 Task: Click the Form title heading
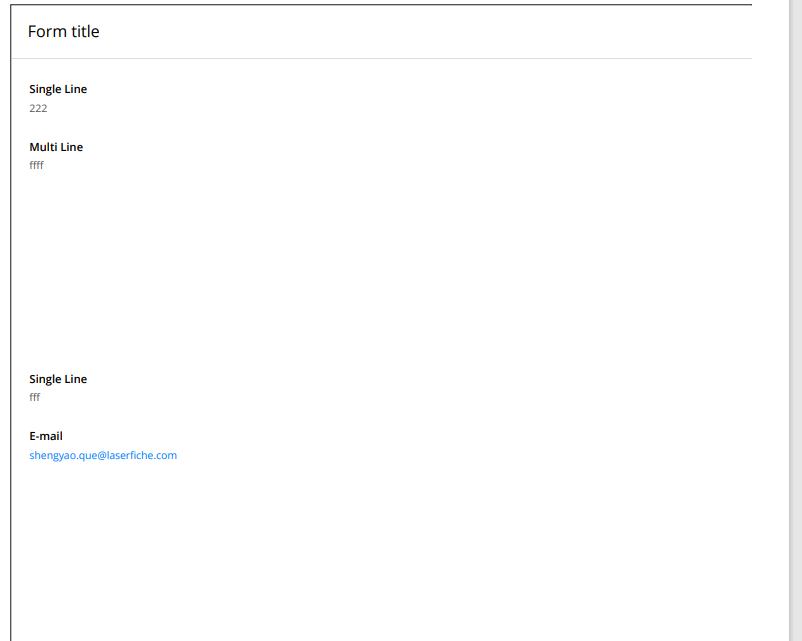(x=63, y=31)
